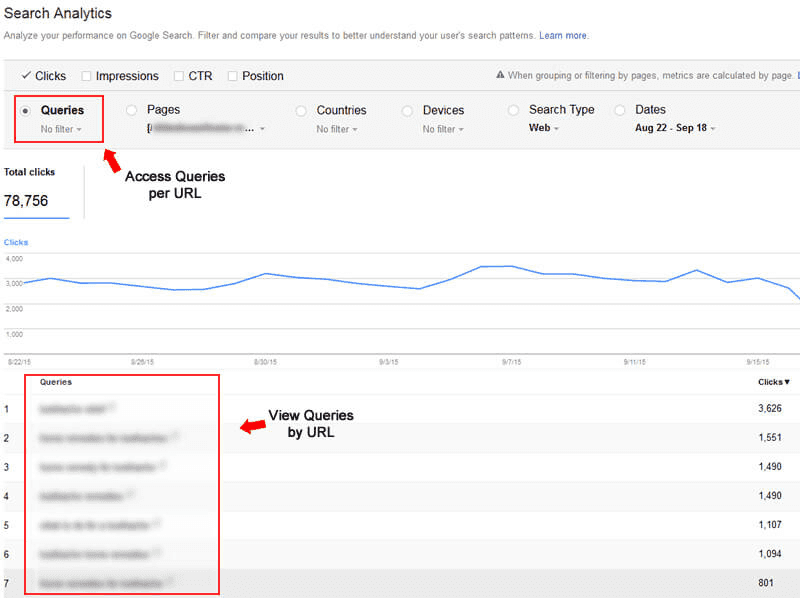This screenshot has height=598, width=800.
Task: Open the Web search type dropdown
Action: [544, 128]
